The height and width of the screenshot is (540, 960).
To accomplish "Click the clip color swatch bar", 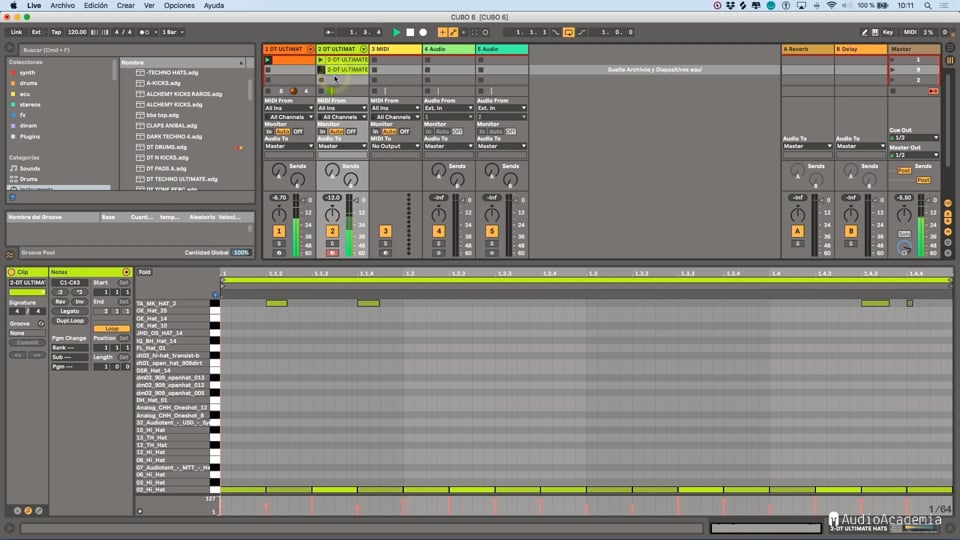I will 27,292.
